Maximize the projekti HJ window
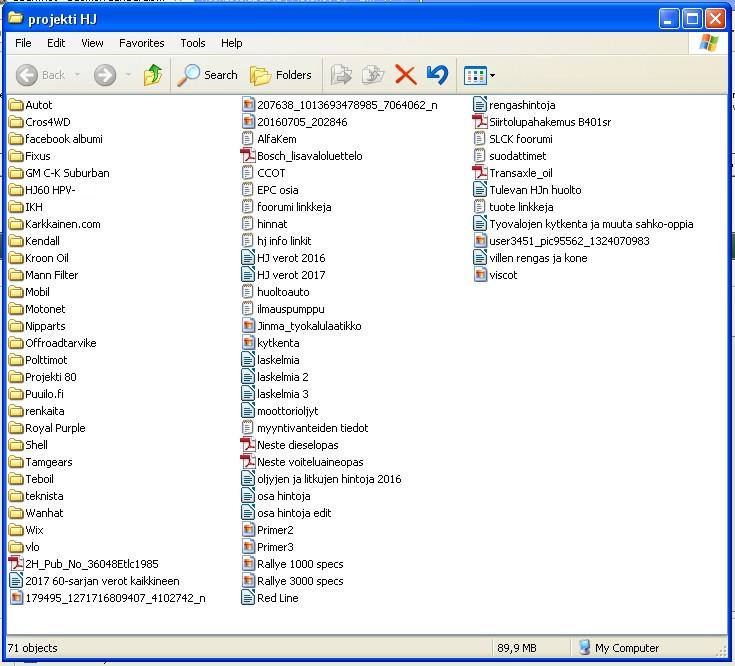735x666 pixels. pyautogui.click(x=692, y=19)
